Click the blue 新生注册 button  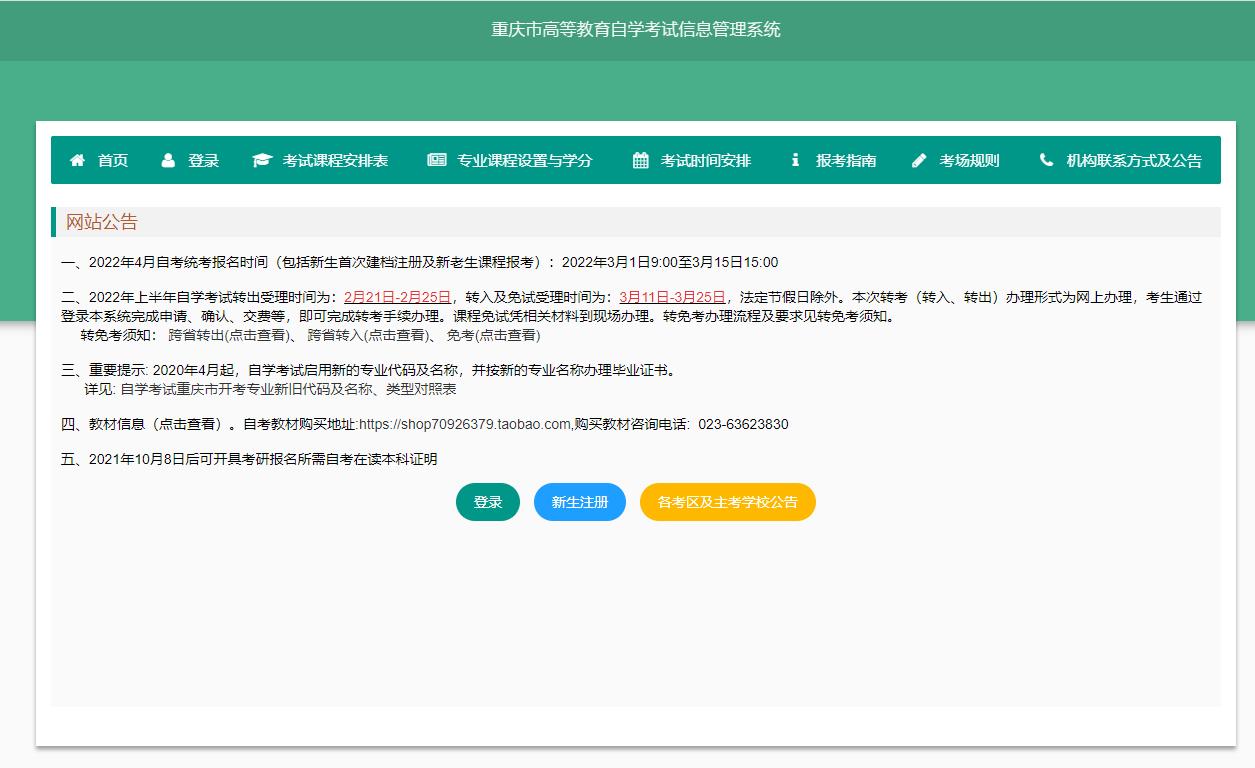(580, 502)
